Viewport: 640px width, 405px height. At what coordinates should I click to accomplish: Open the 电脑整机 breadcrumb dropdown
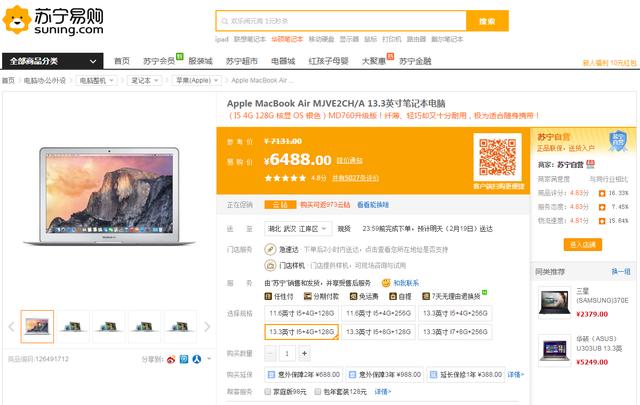[96, 80]
